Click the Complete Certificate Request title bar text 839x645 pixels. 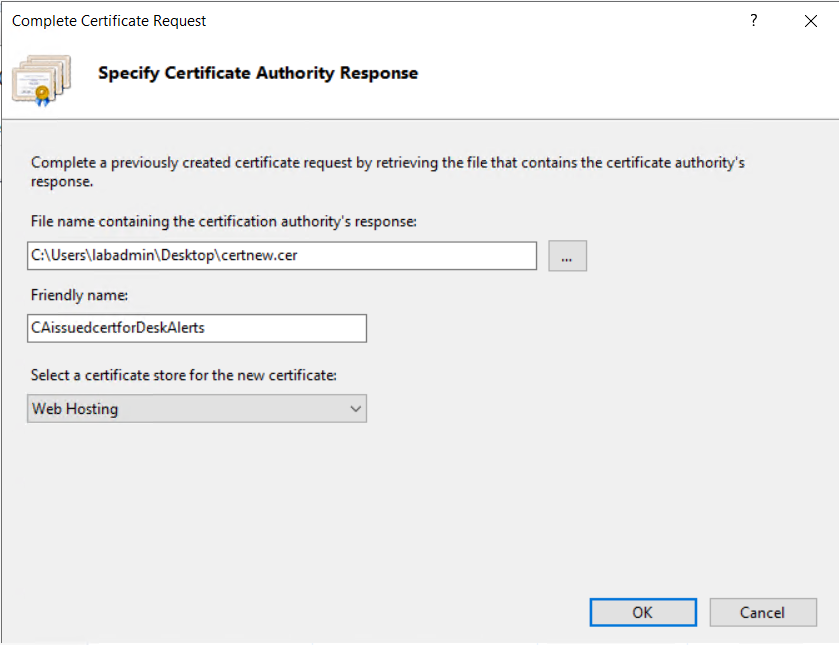pyautogui.click(x=109, y=21)
